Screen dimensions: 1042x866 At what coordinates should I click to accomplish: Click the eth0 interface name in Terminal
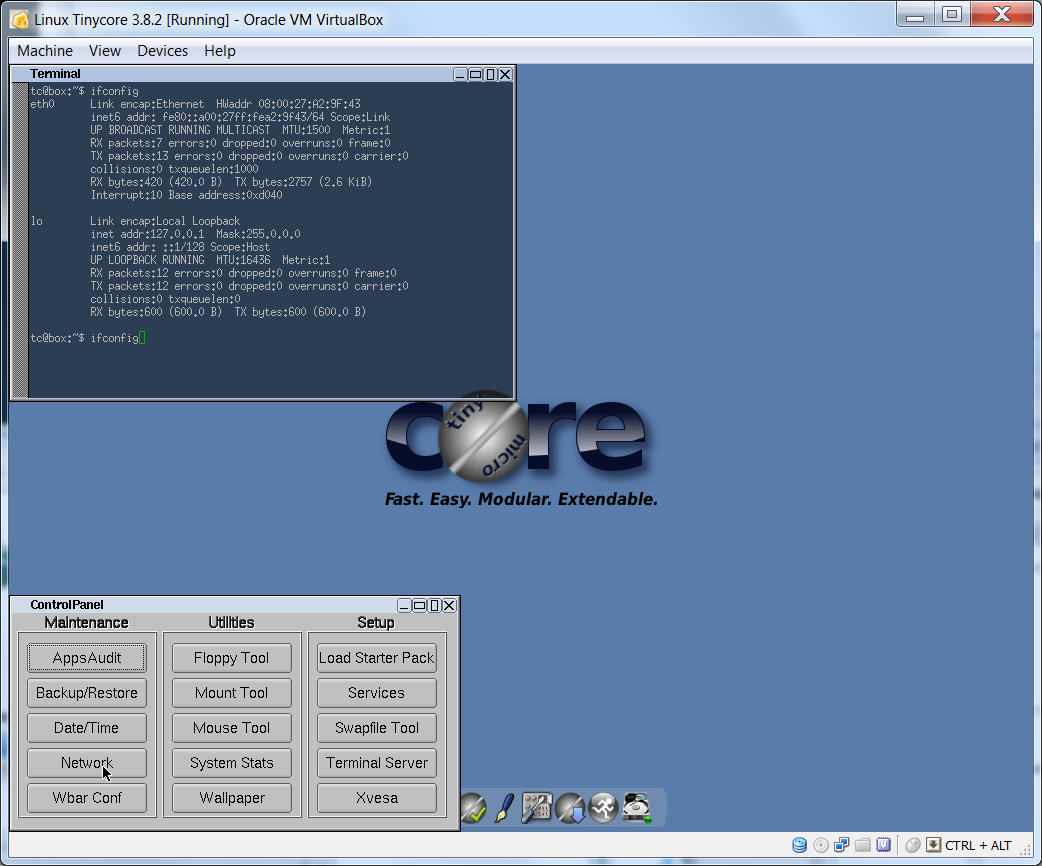click(x=42, y=104)
